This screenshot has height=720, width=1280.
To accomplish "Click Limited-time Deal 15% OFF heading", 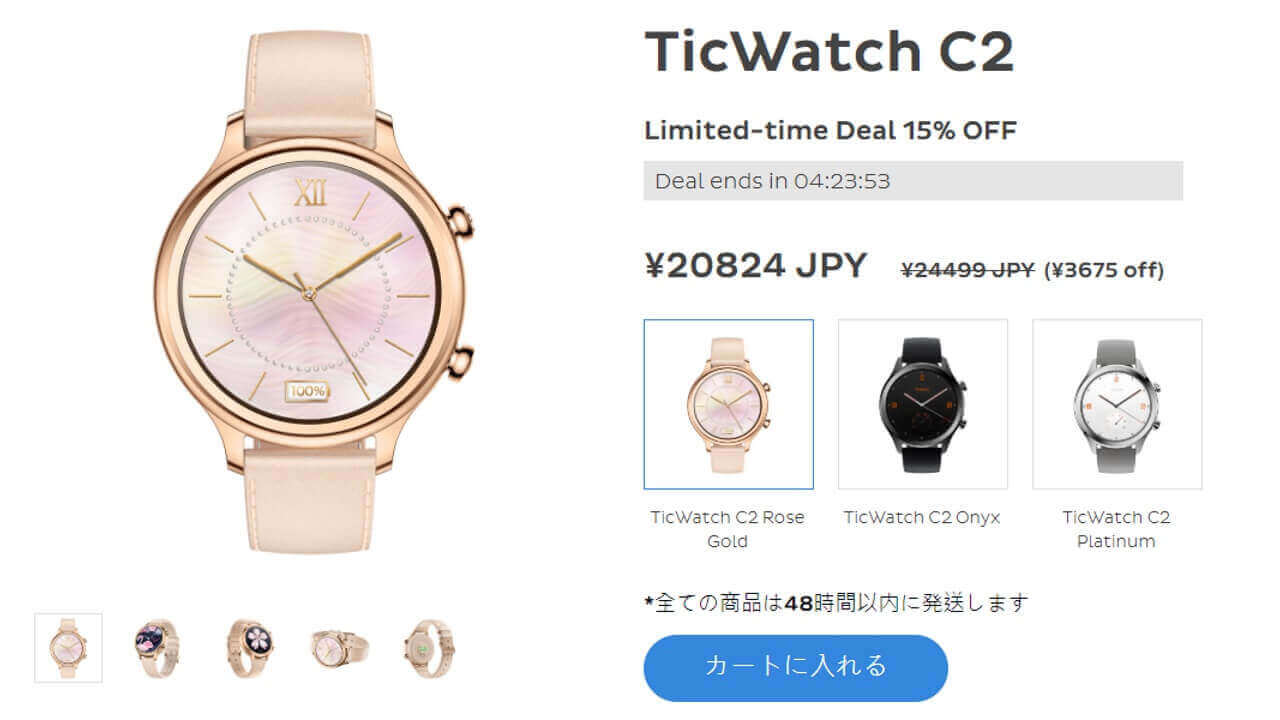I will [x=830, y=130].
